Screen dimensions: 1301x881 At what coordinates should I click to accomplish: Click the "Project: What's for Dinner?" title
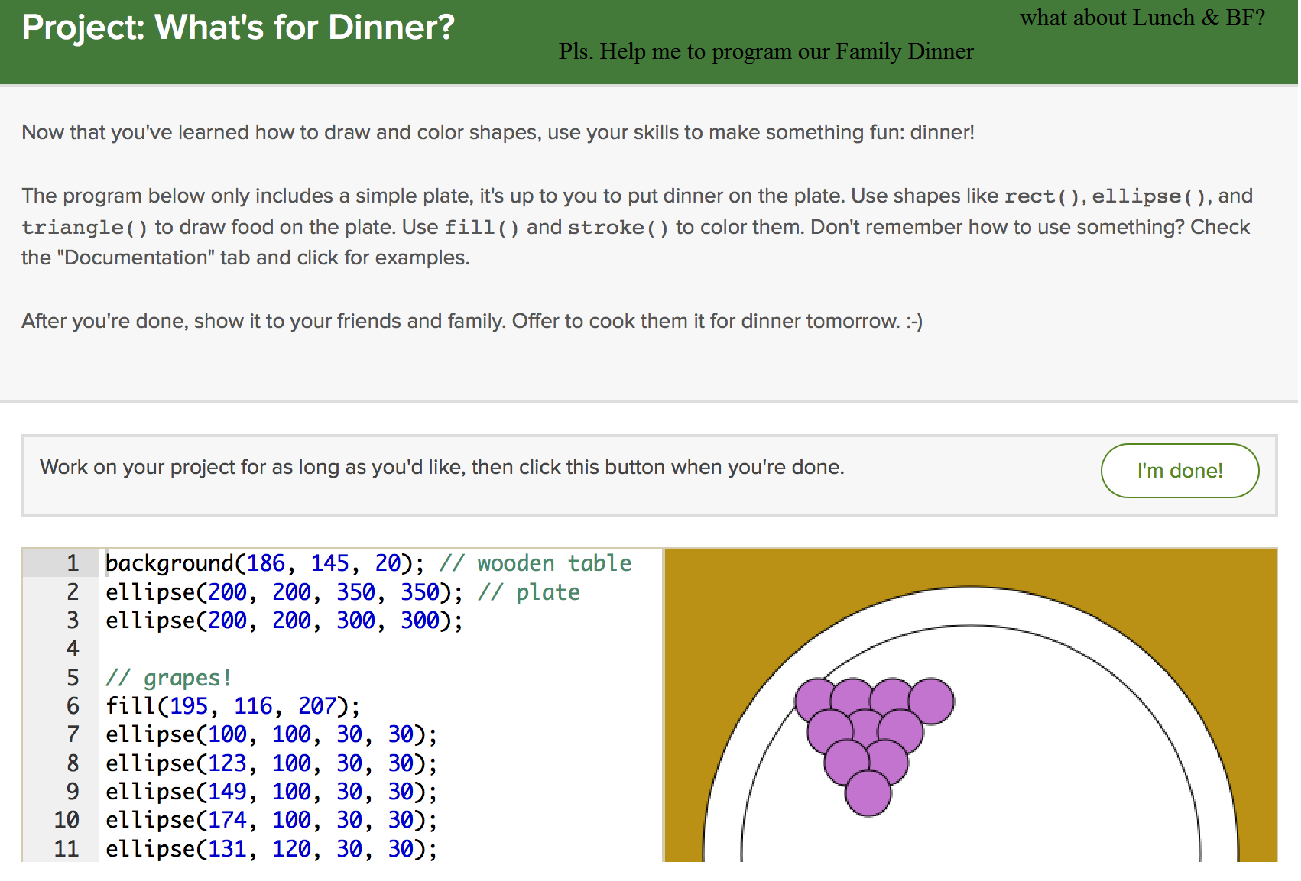tap(238, 27)
